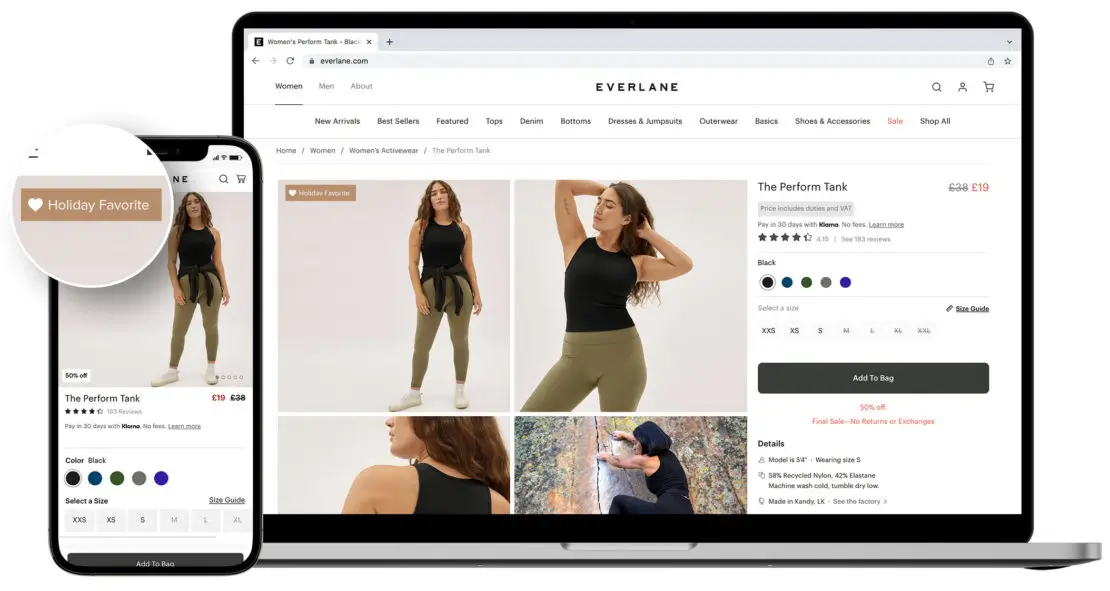1110x591 pixels.
Task: Choose size S on the laptop
Action: [820, 331]
